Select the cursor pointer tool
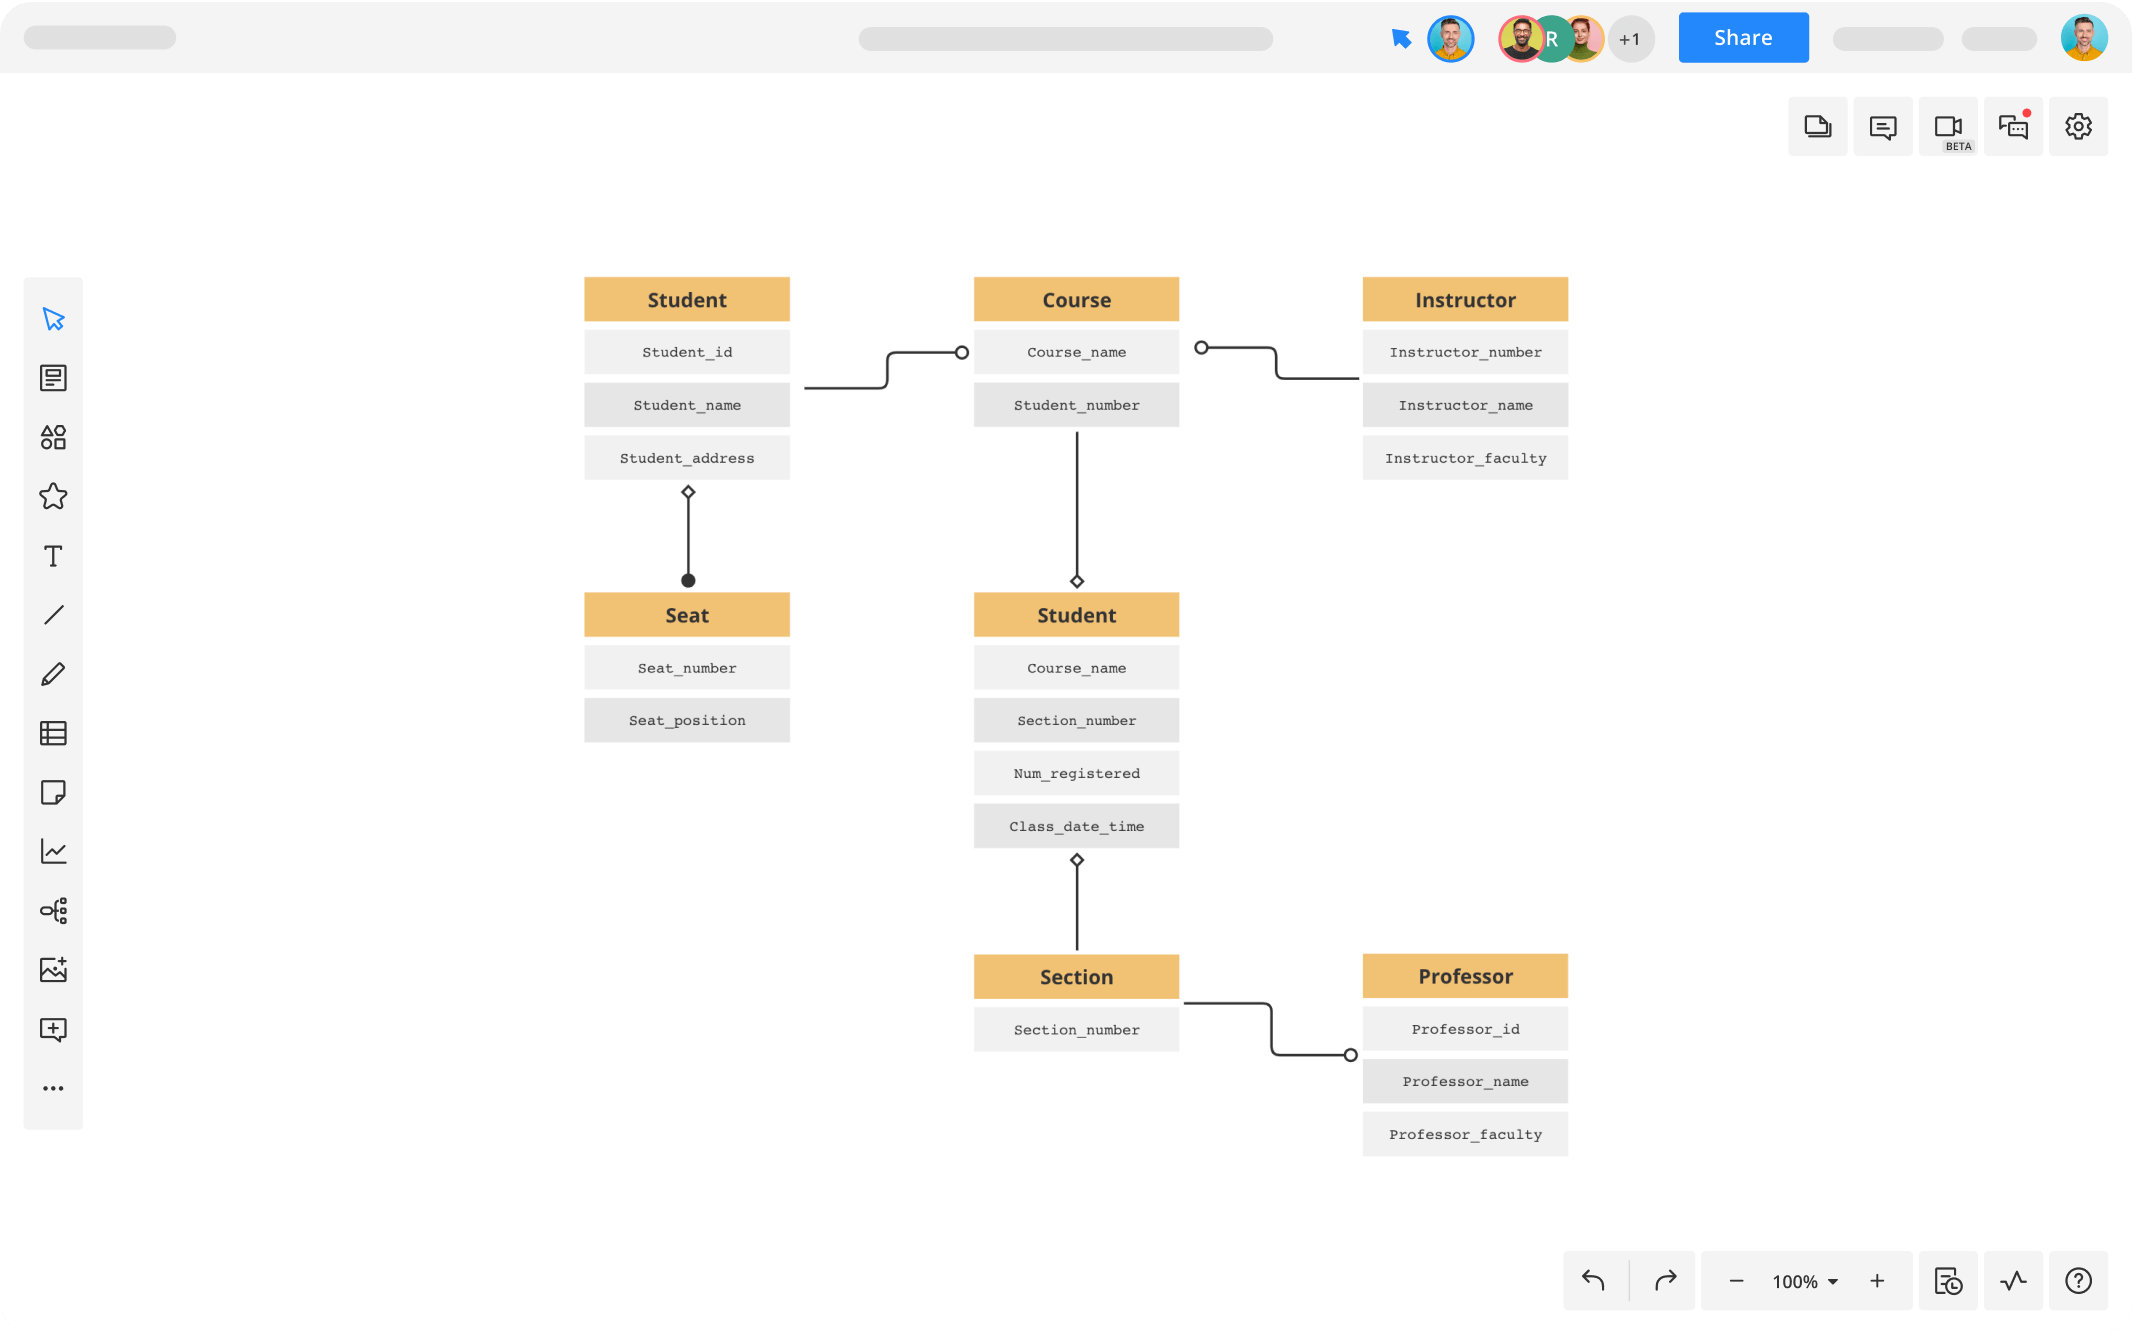The height and width of the screenshot is (1333, 2133). [x=53, y=319]
